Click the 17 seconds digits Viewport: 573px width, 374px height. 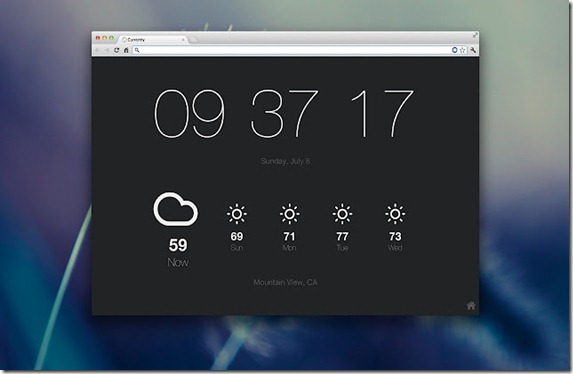click(x=382, y=114)
